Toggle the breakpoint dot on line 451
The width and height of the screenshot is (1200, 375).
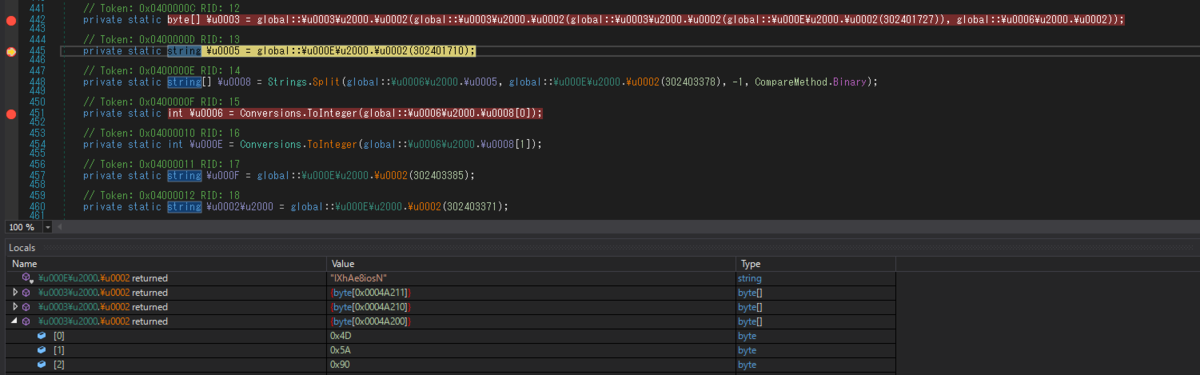pos(11,114)
